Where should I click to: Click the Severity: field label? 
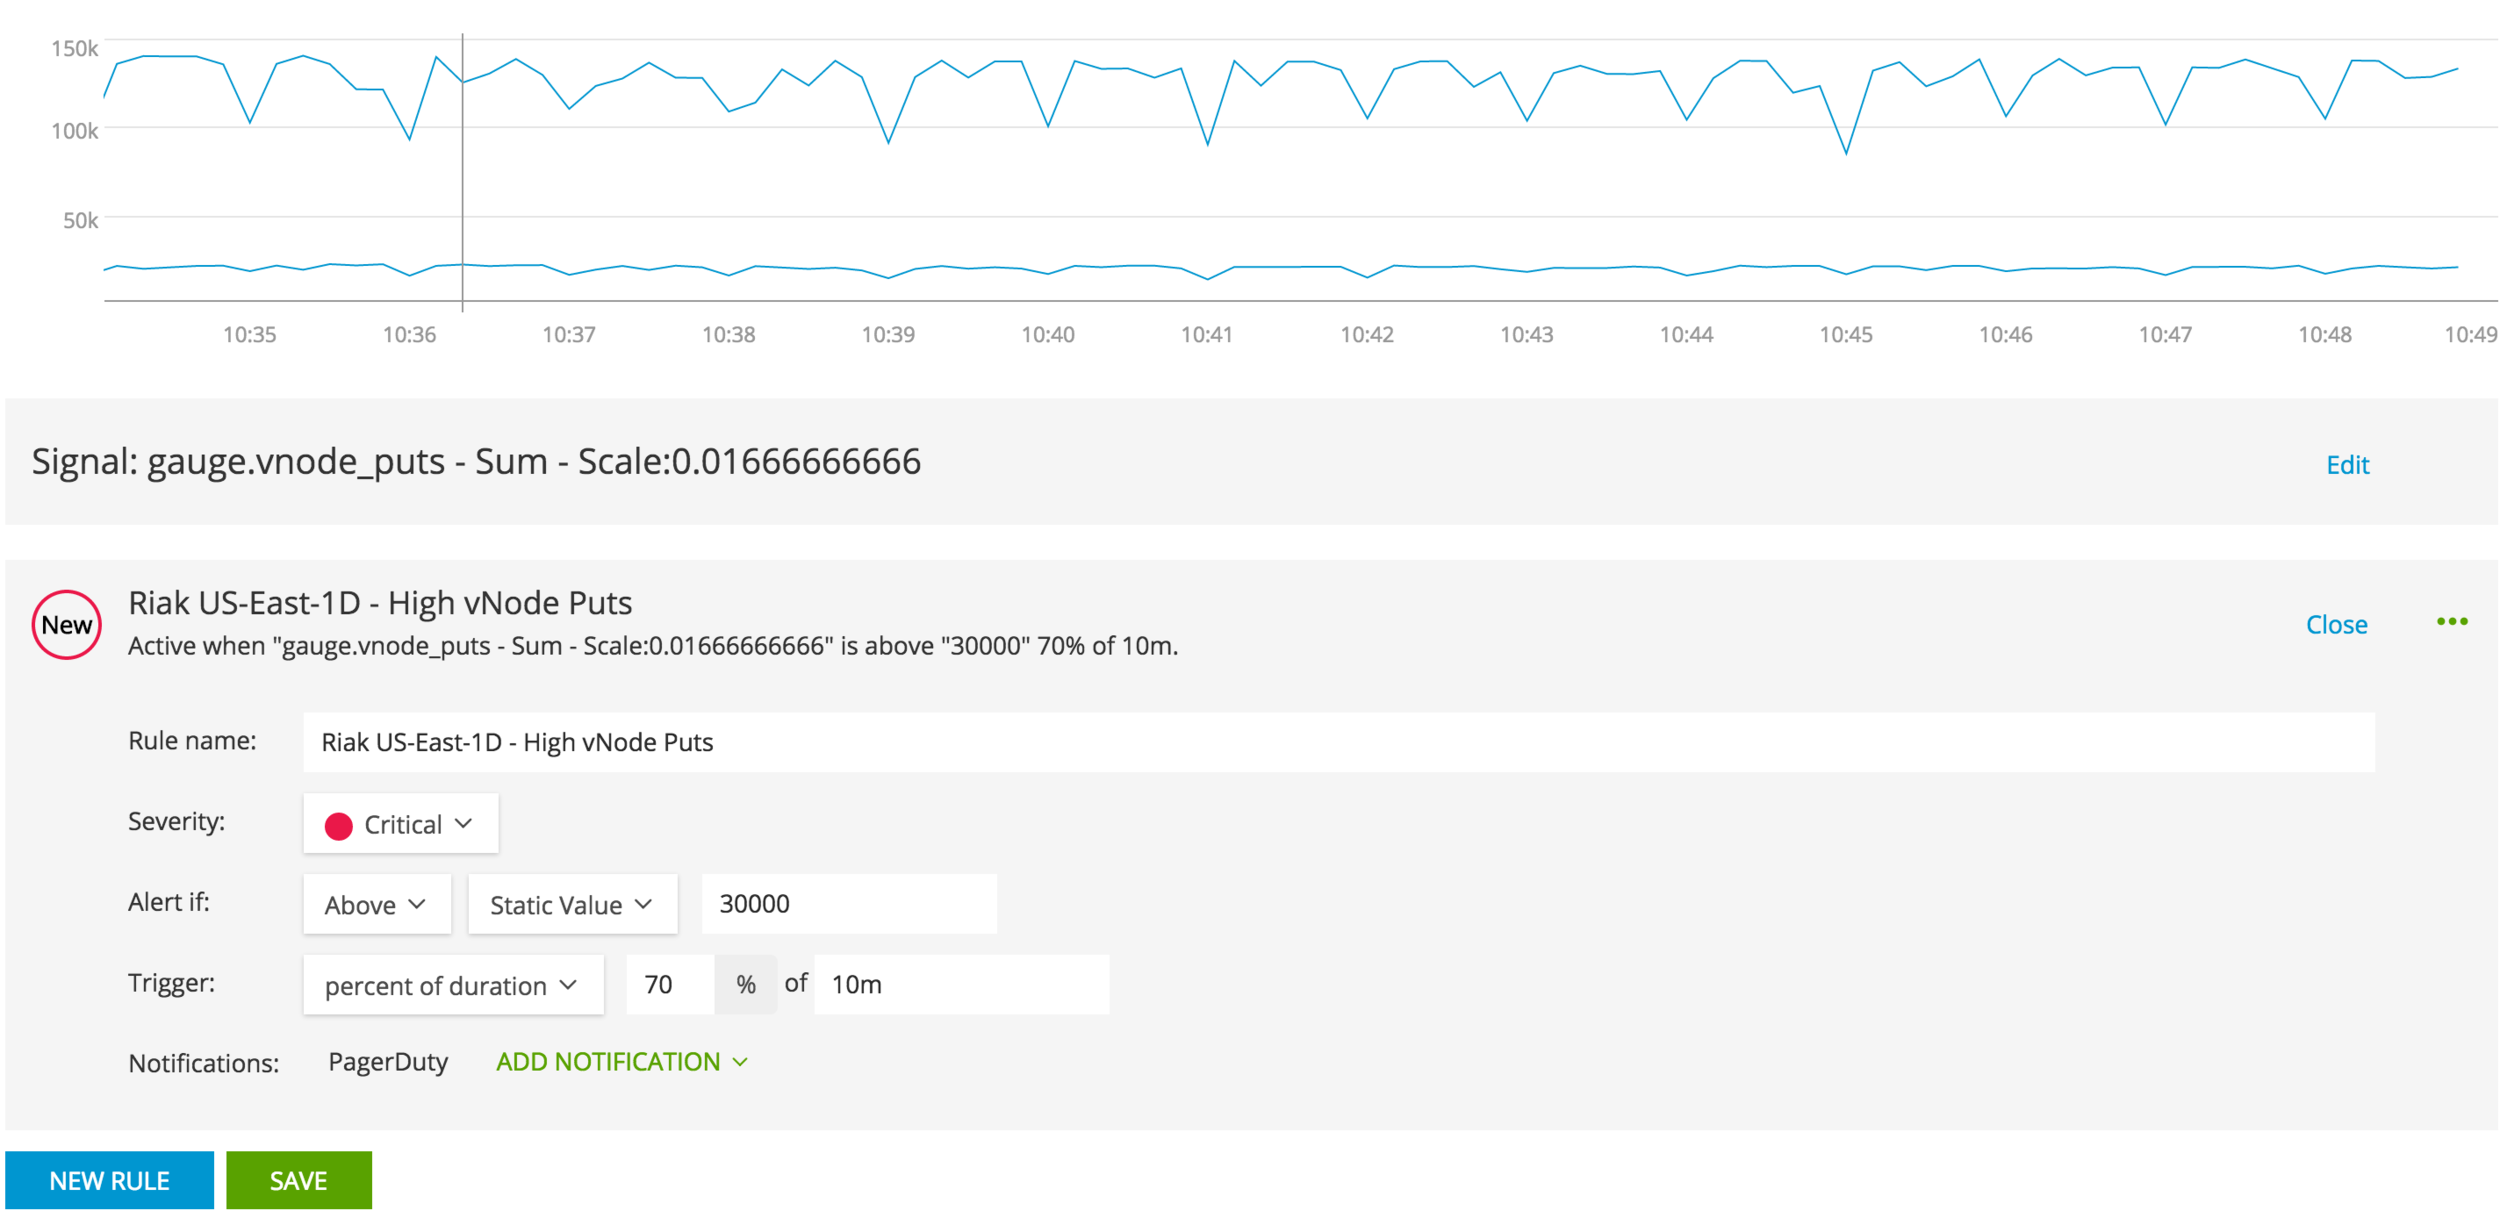coord(176,822)
